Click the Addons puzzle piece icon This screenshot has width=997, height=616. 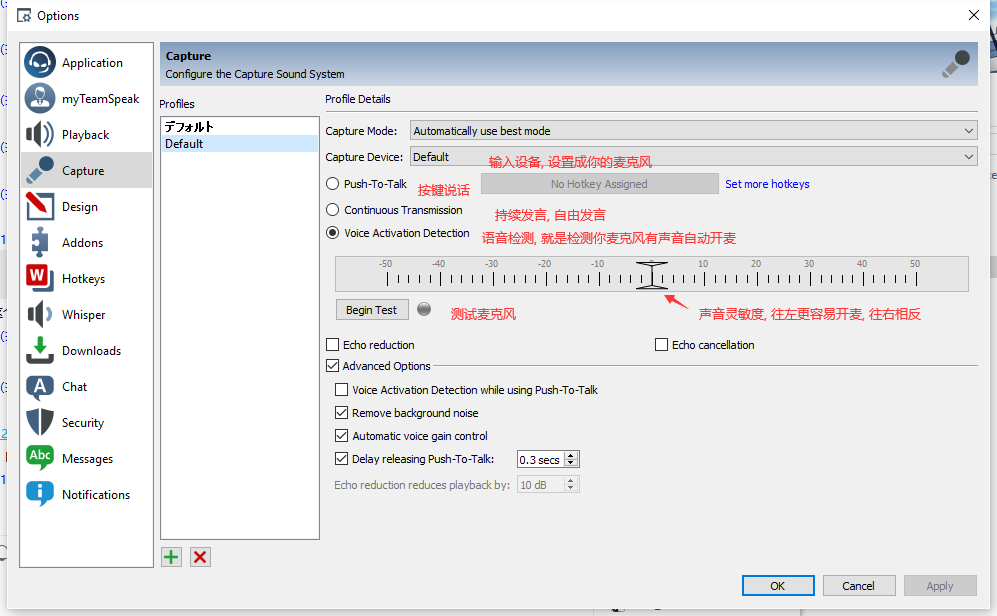[39, 242]
